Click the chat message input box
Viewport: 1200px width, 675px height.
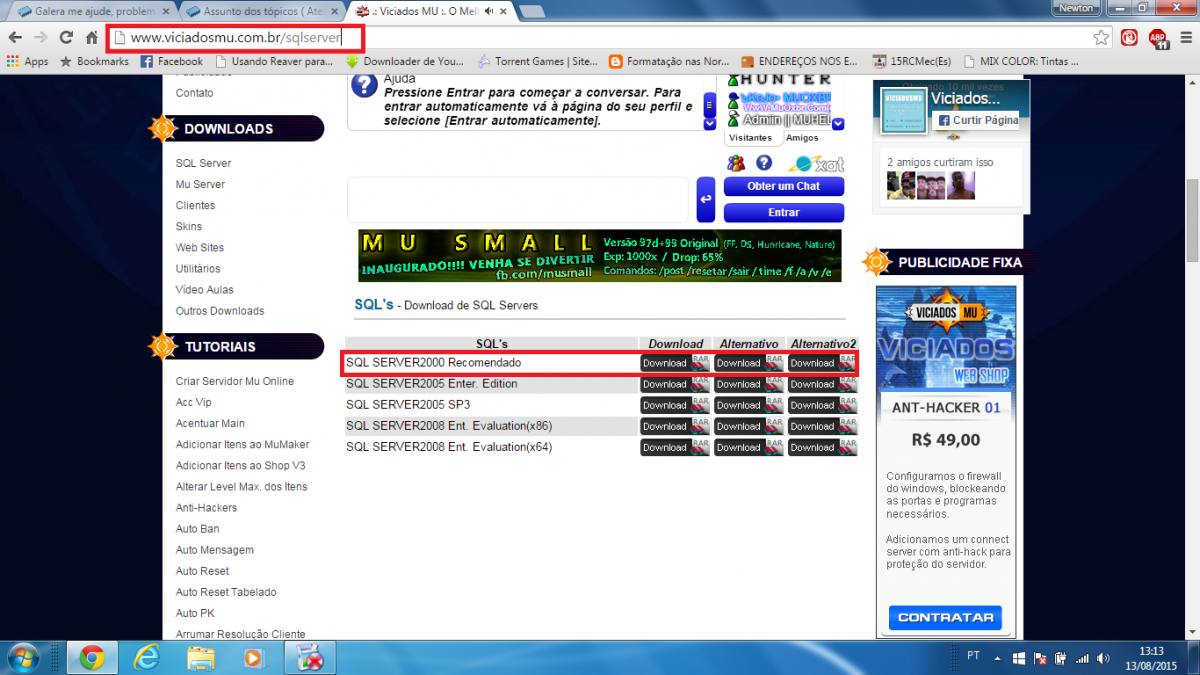(518, 199)
